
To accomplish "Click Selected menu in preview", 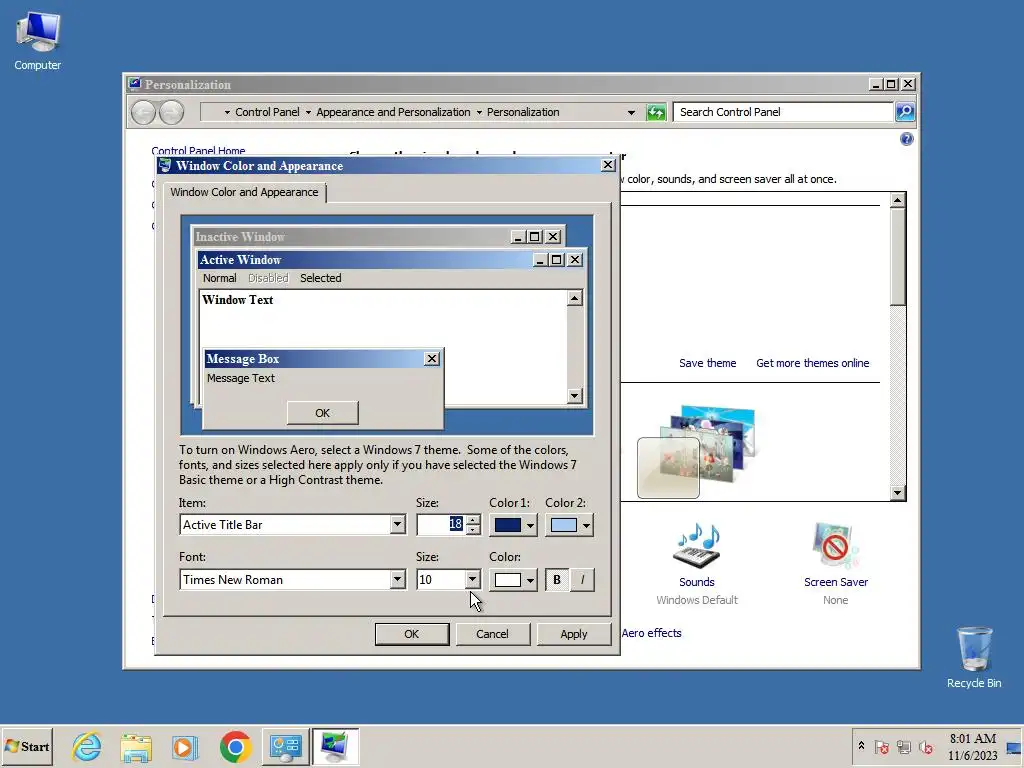I will pos(321,278).
